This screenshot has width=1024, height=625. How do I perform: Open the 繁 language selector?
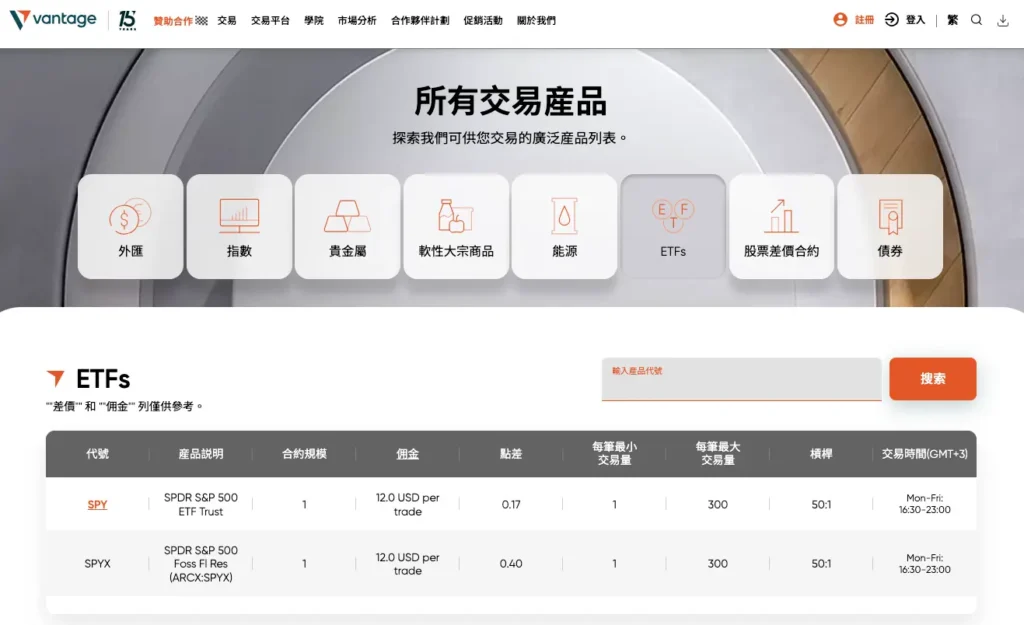click(x=952, y=20)
